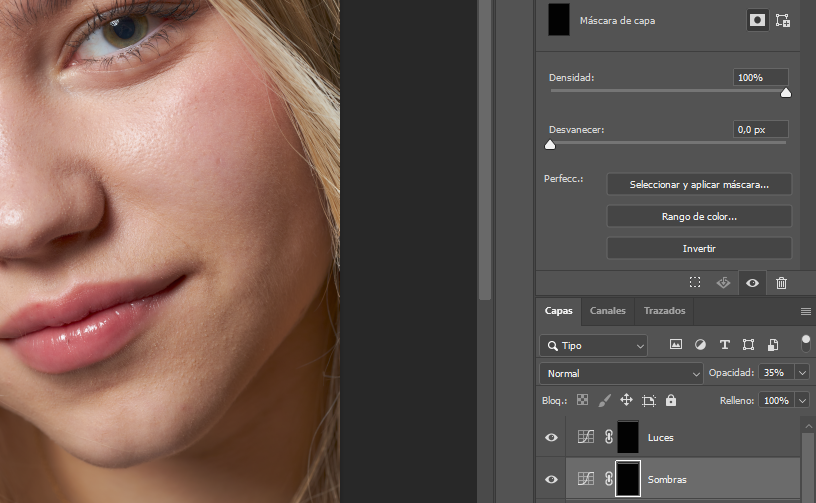Image resolution: width=816 pixels, height=503 pixels.
Task: Toggle mask visibility in Properties panel
Action: click(752, 283)
